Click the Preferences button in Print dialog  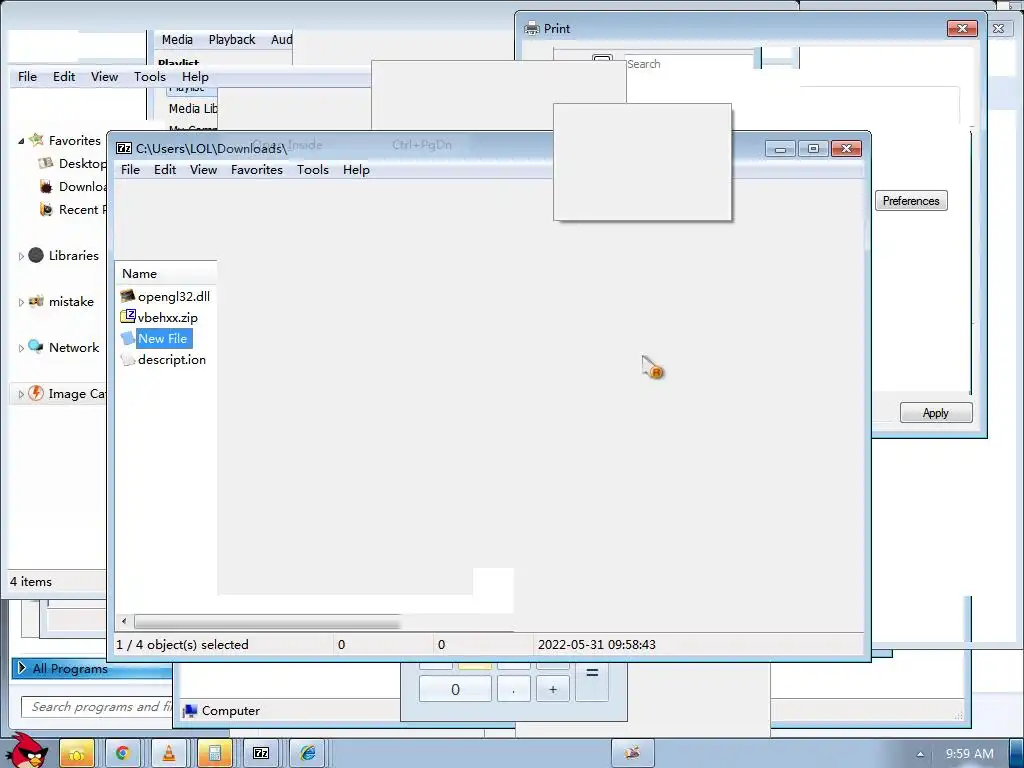pyautogui.click(x=911, y=200)
